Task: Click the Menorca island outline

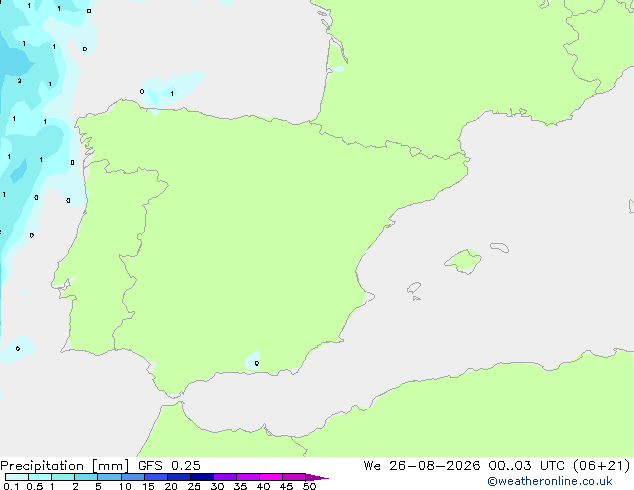Action: click(x=500, y=247)
